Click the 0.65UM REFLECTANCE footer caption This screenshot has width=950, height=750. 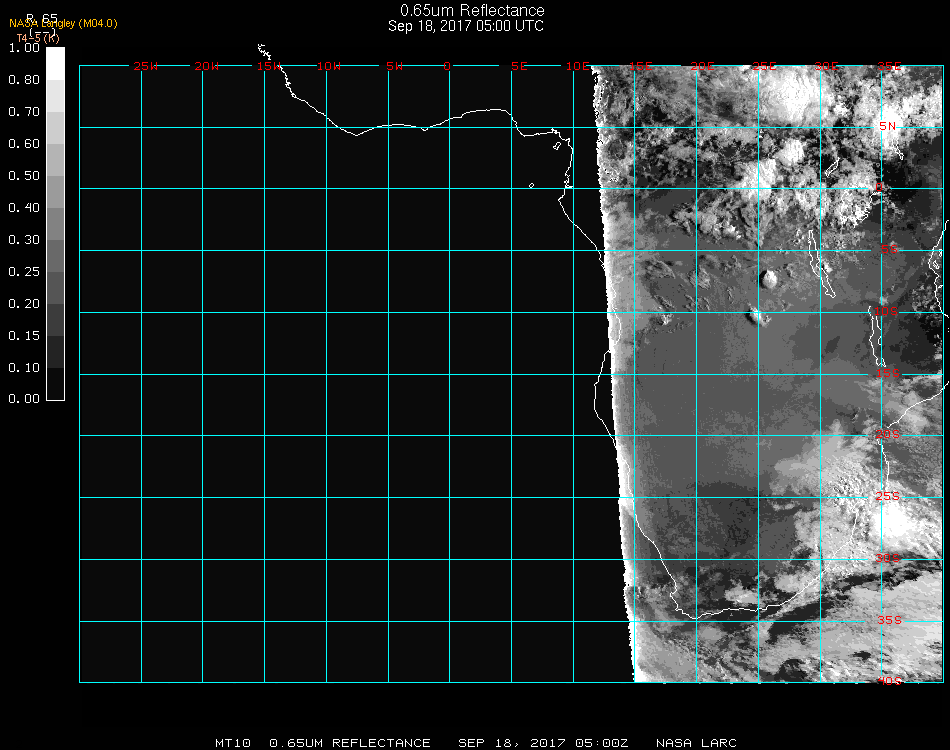(350, 743)
